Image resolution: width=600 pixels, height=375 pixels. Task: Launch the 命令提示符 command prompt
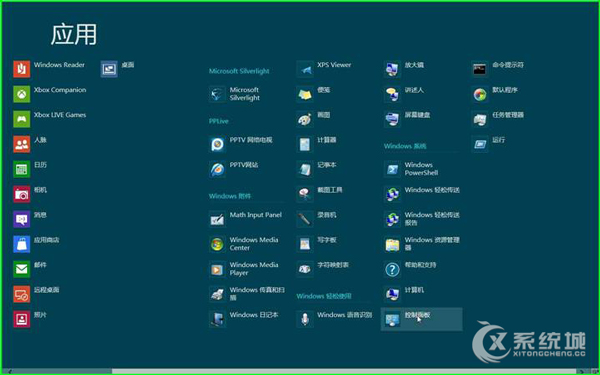pyautogui.click(x=498, y=69)
